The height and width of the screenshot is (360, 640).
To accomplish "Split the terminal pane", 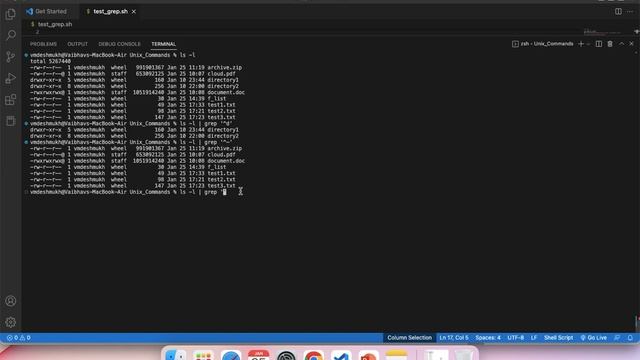I will coord(599,44).
